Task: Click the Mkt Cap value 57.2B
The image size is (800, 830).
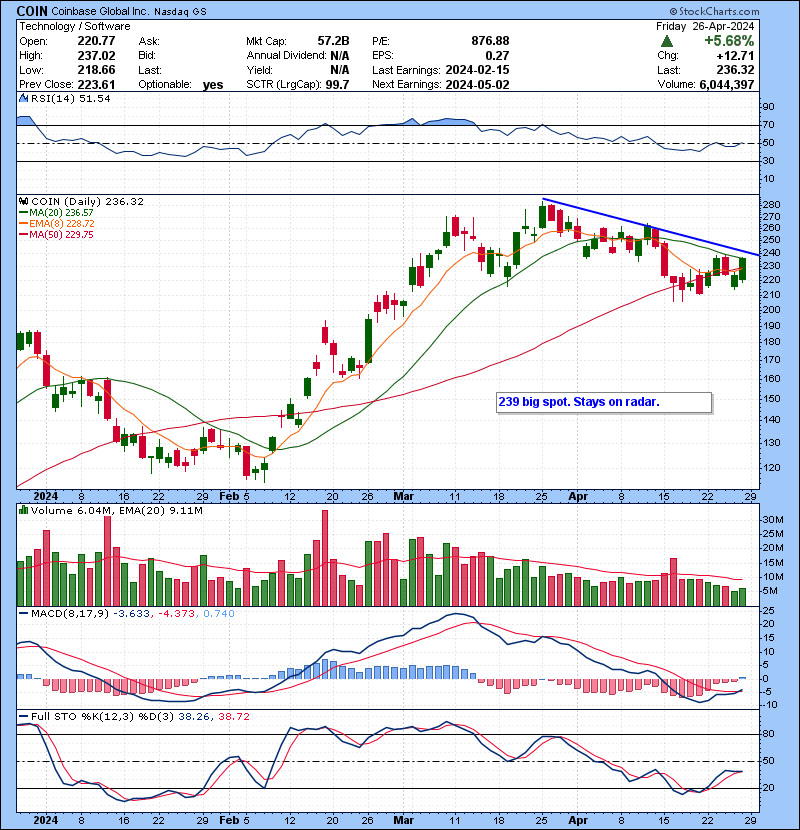Action: (x=333, y=41)
